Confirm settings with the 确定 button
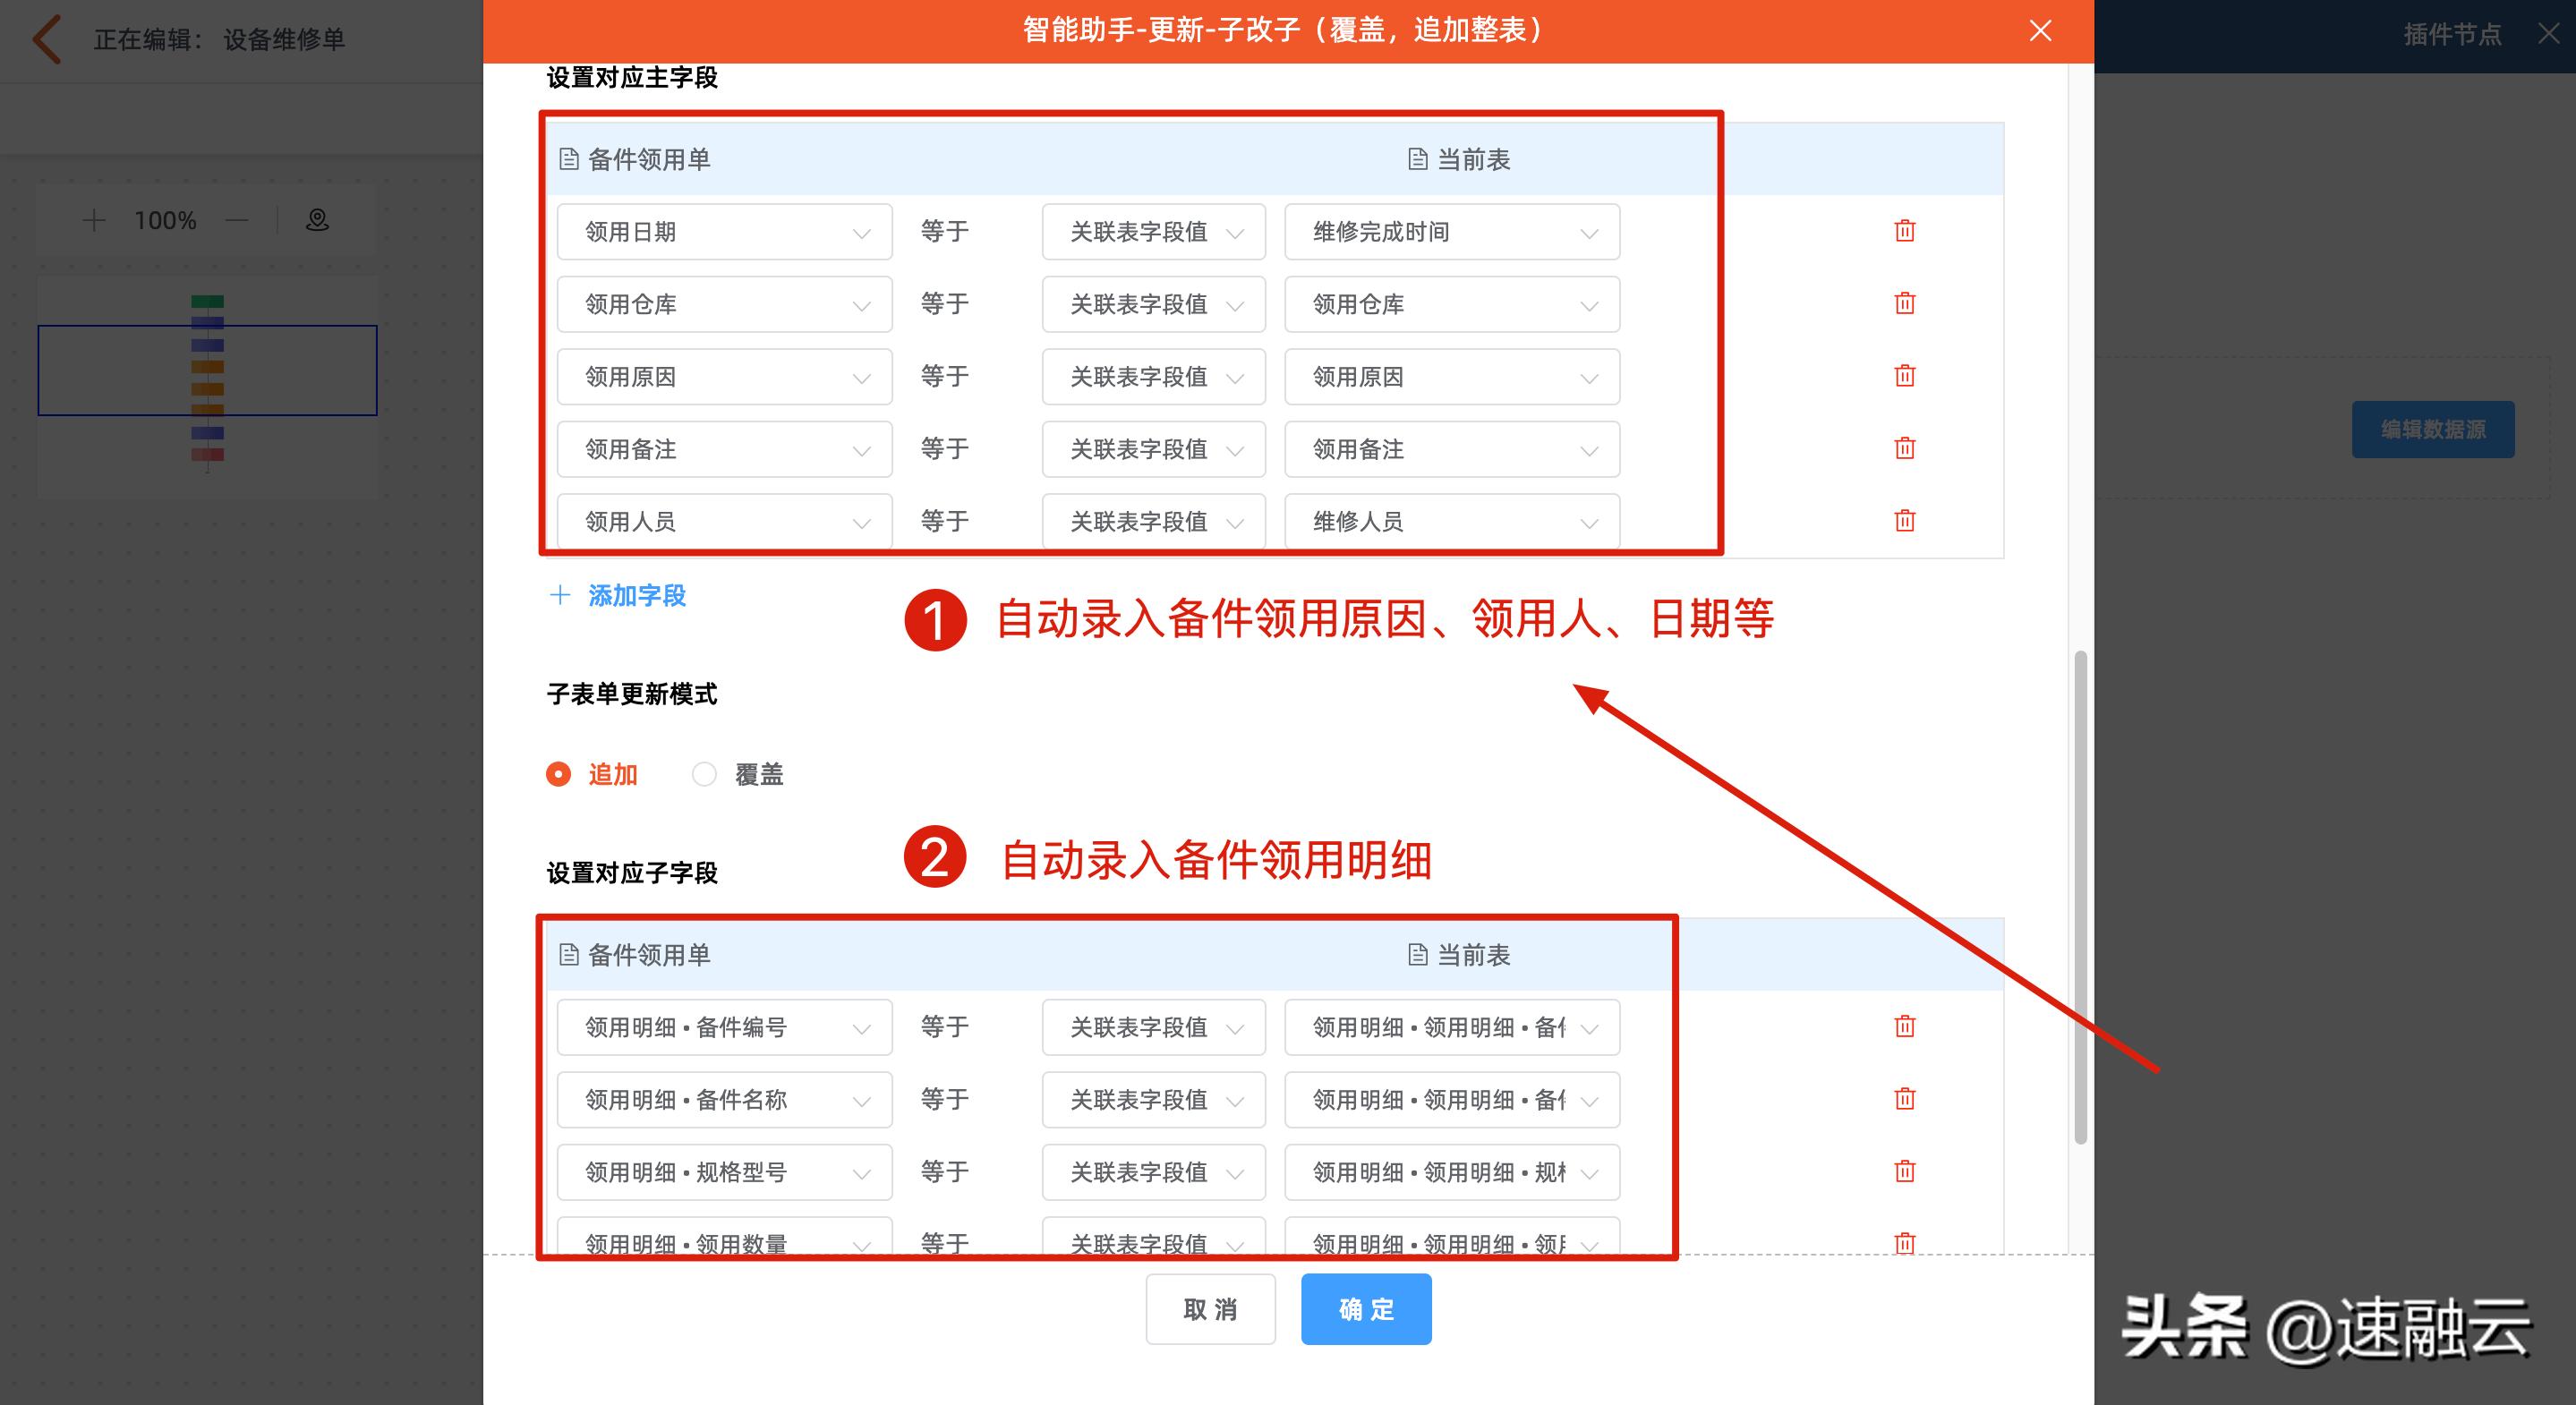 (x=1365, y=1309)
